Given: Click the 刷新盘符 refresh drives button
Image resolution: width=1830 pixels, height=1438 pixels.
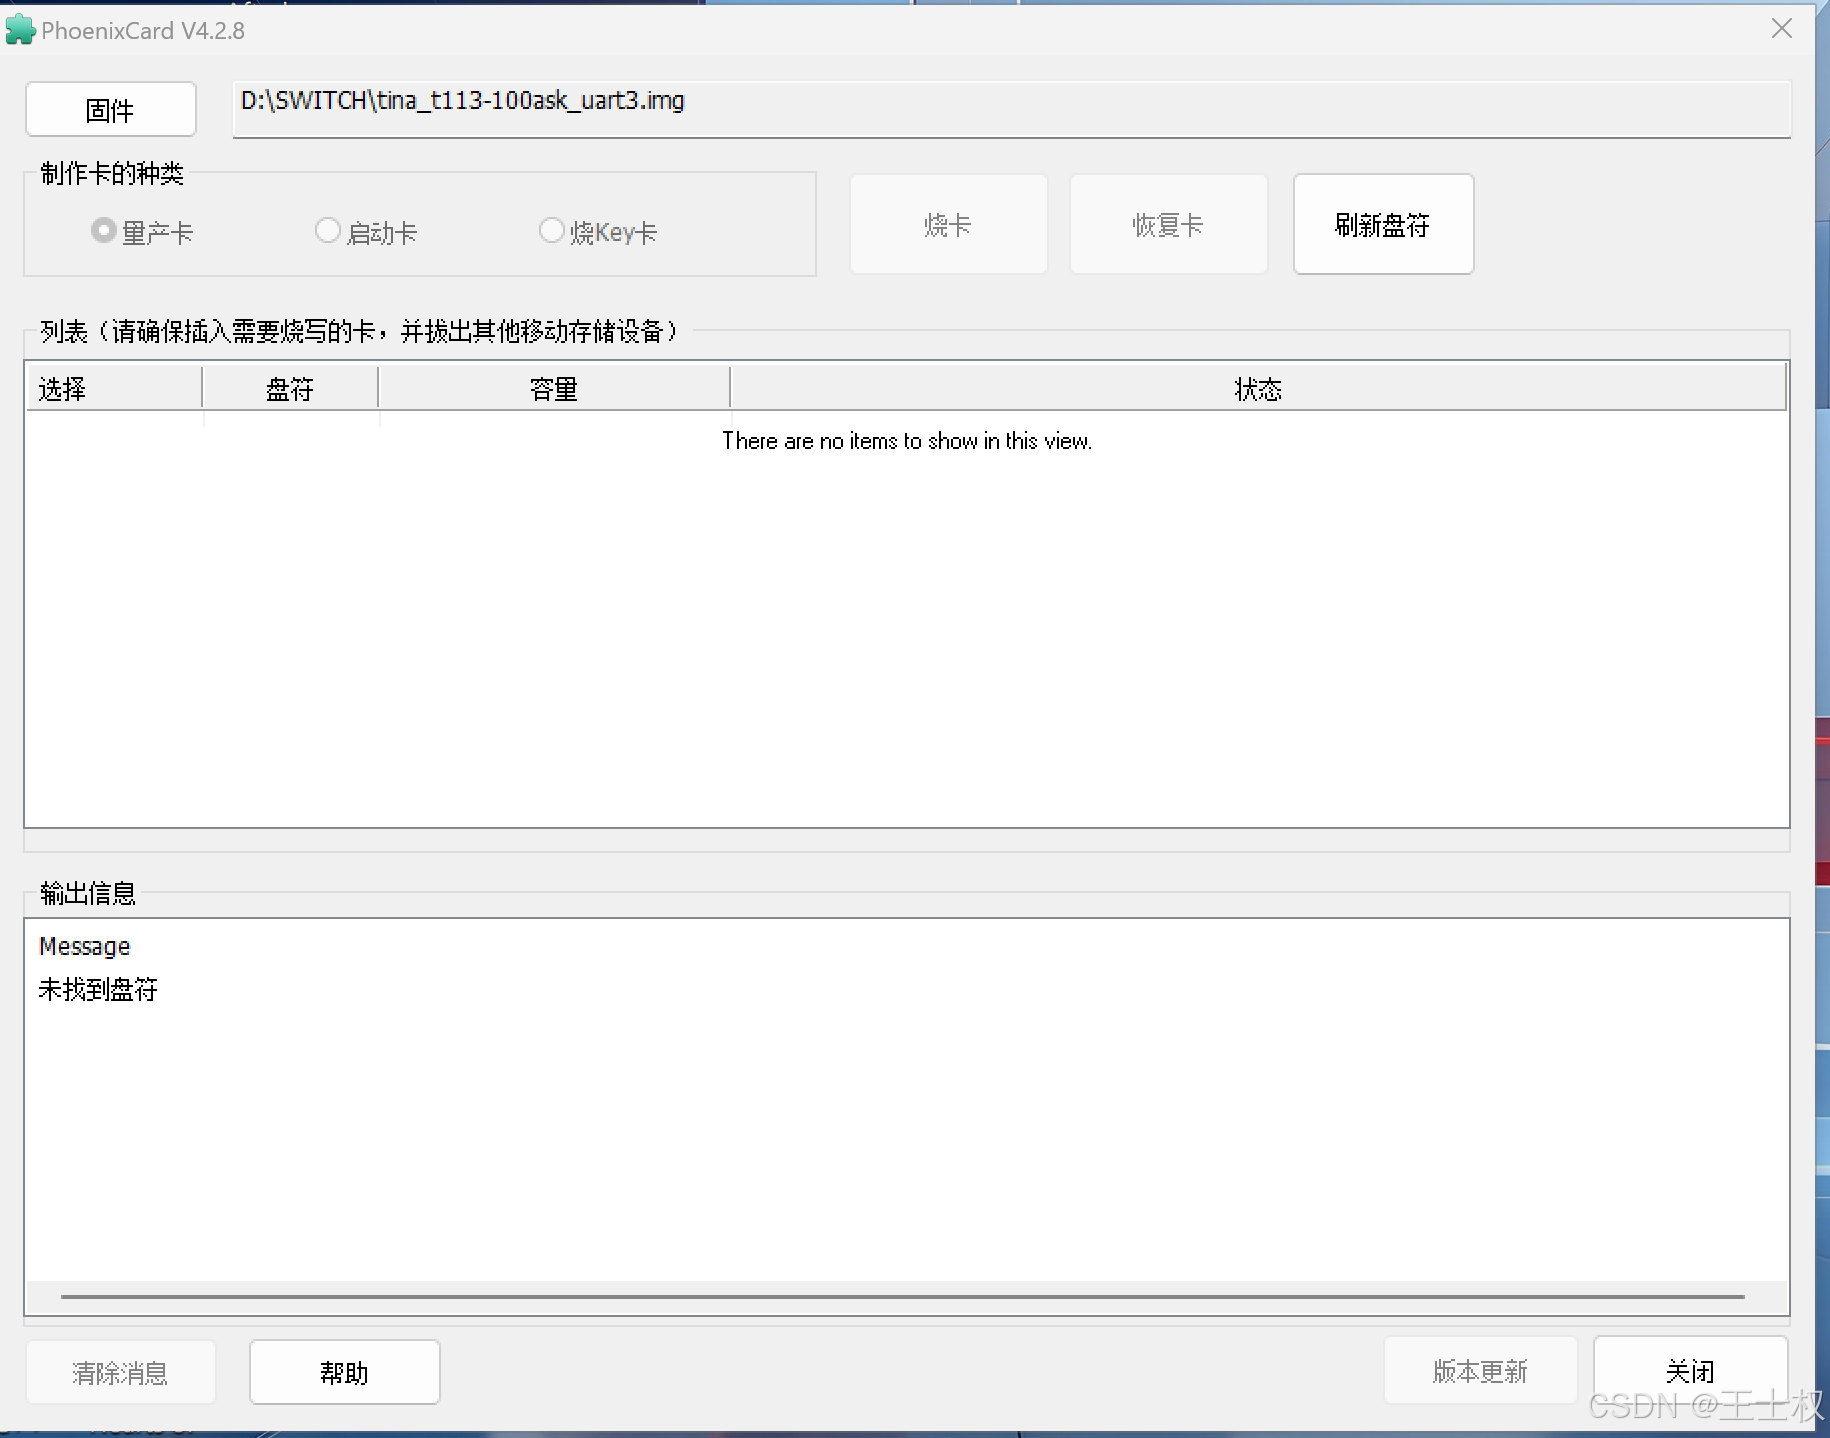Looking at the screenshot, I should point(1382,224).
